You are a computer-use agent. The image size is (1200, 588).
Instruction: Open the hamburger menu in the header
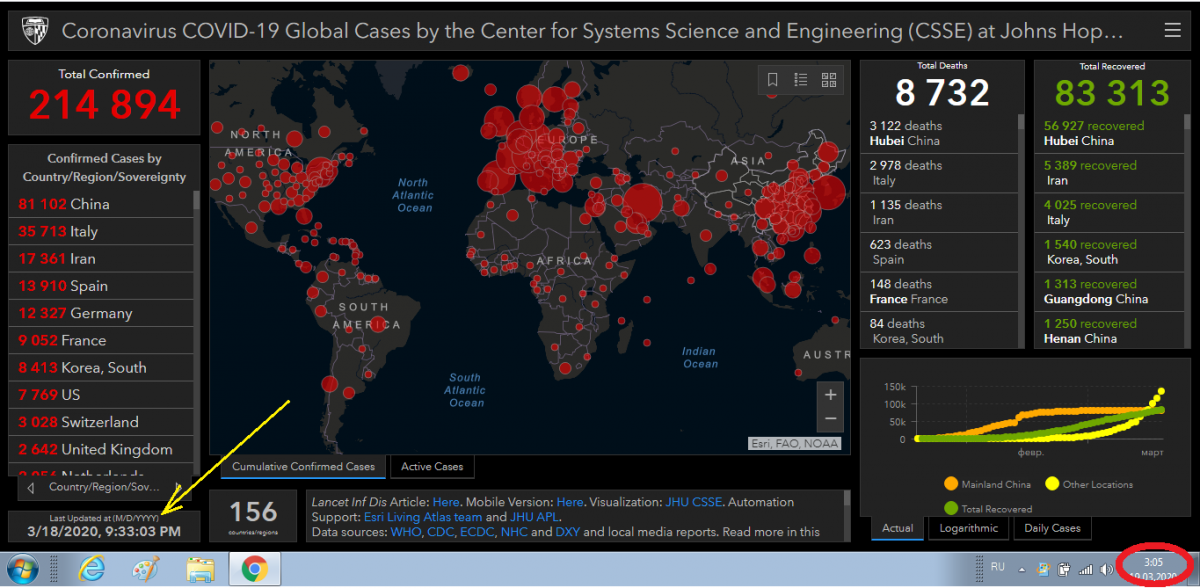coord(1173,31)
